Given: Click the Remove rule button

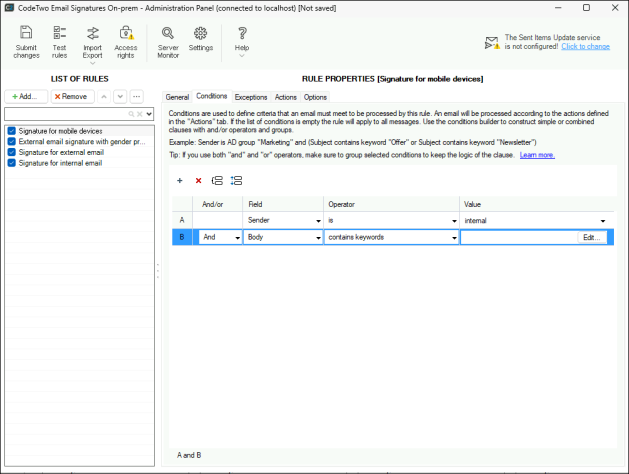Looking at the screenshot, I should coord(73,97).
